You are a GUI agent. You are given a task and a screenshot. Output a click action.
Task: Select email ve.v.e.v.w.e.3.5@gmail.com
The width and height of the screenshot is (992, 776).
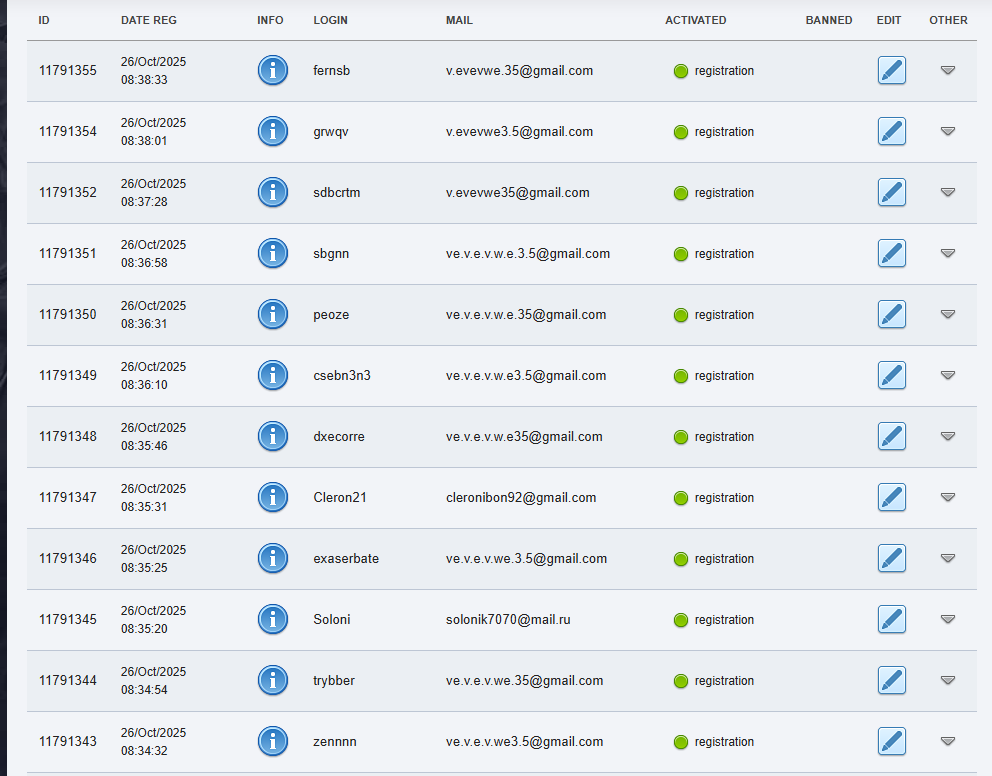528,254
